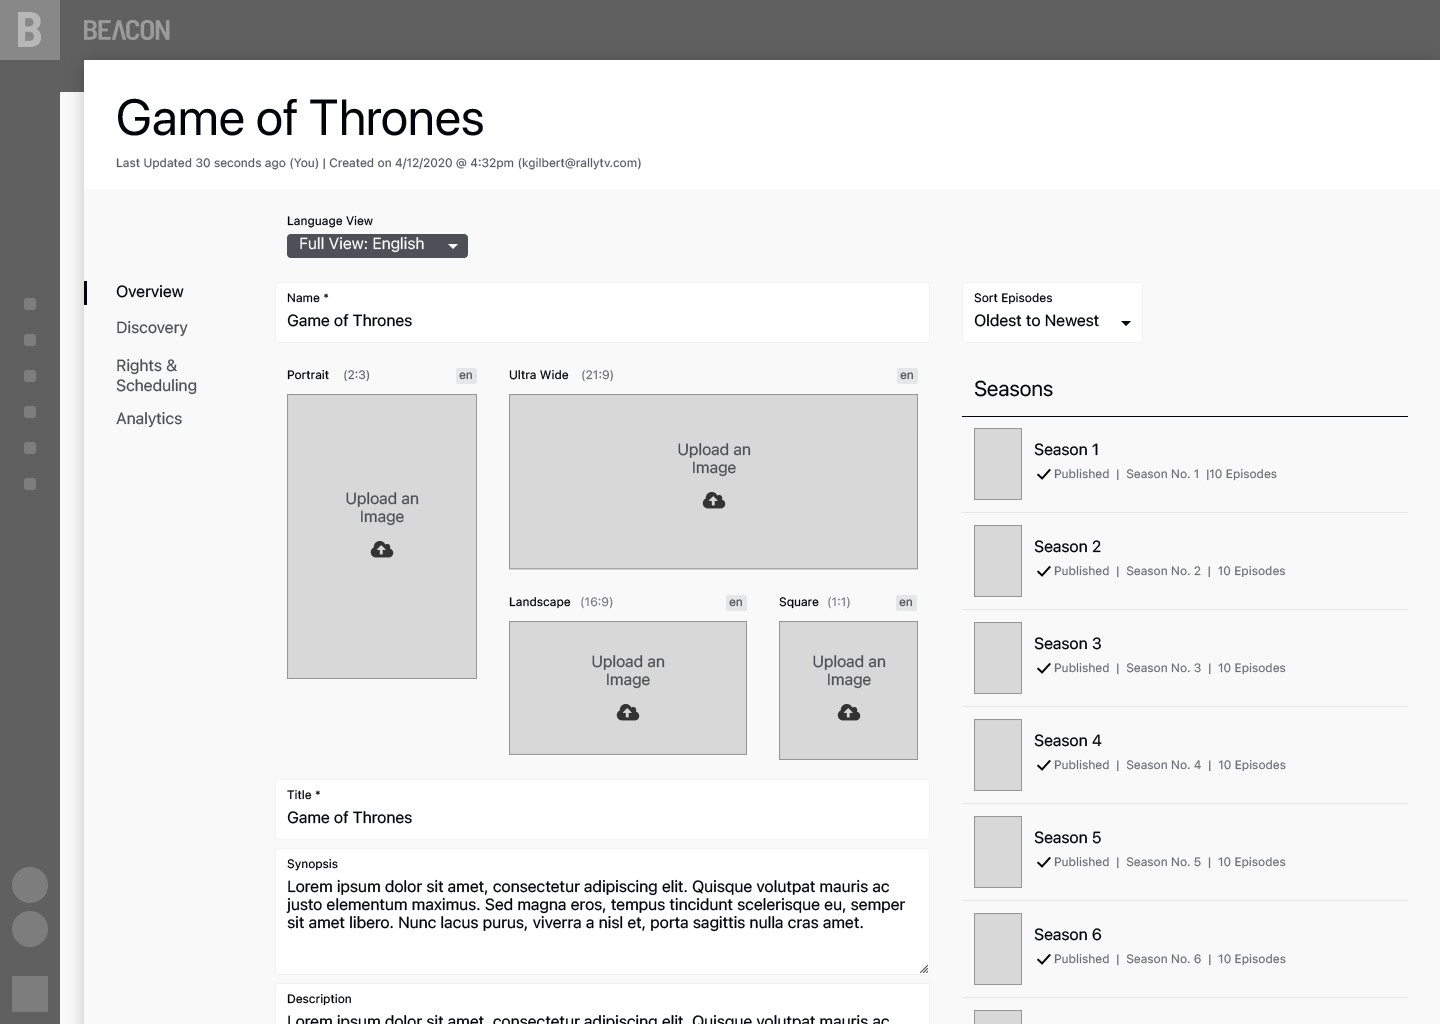Click the Square format upload cloud icon
Image resolution: width=1440 pixels, height=1024 pixels.
[848, 712]
